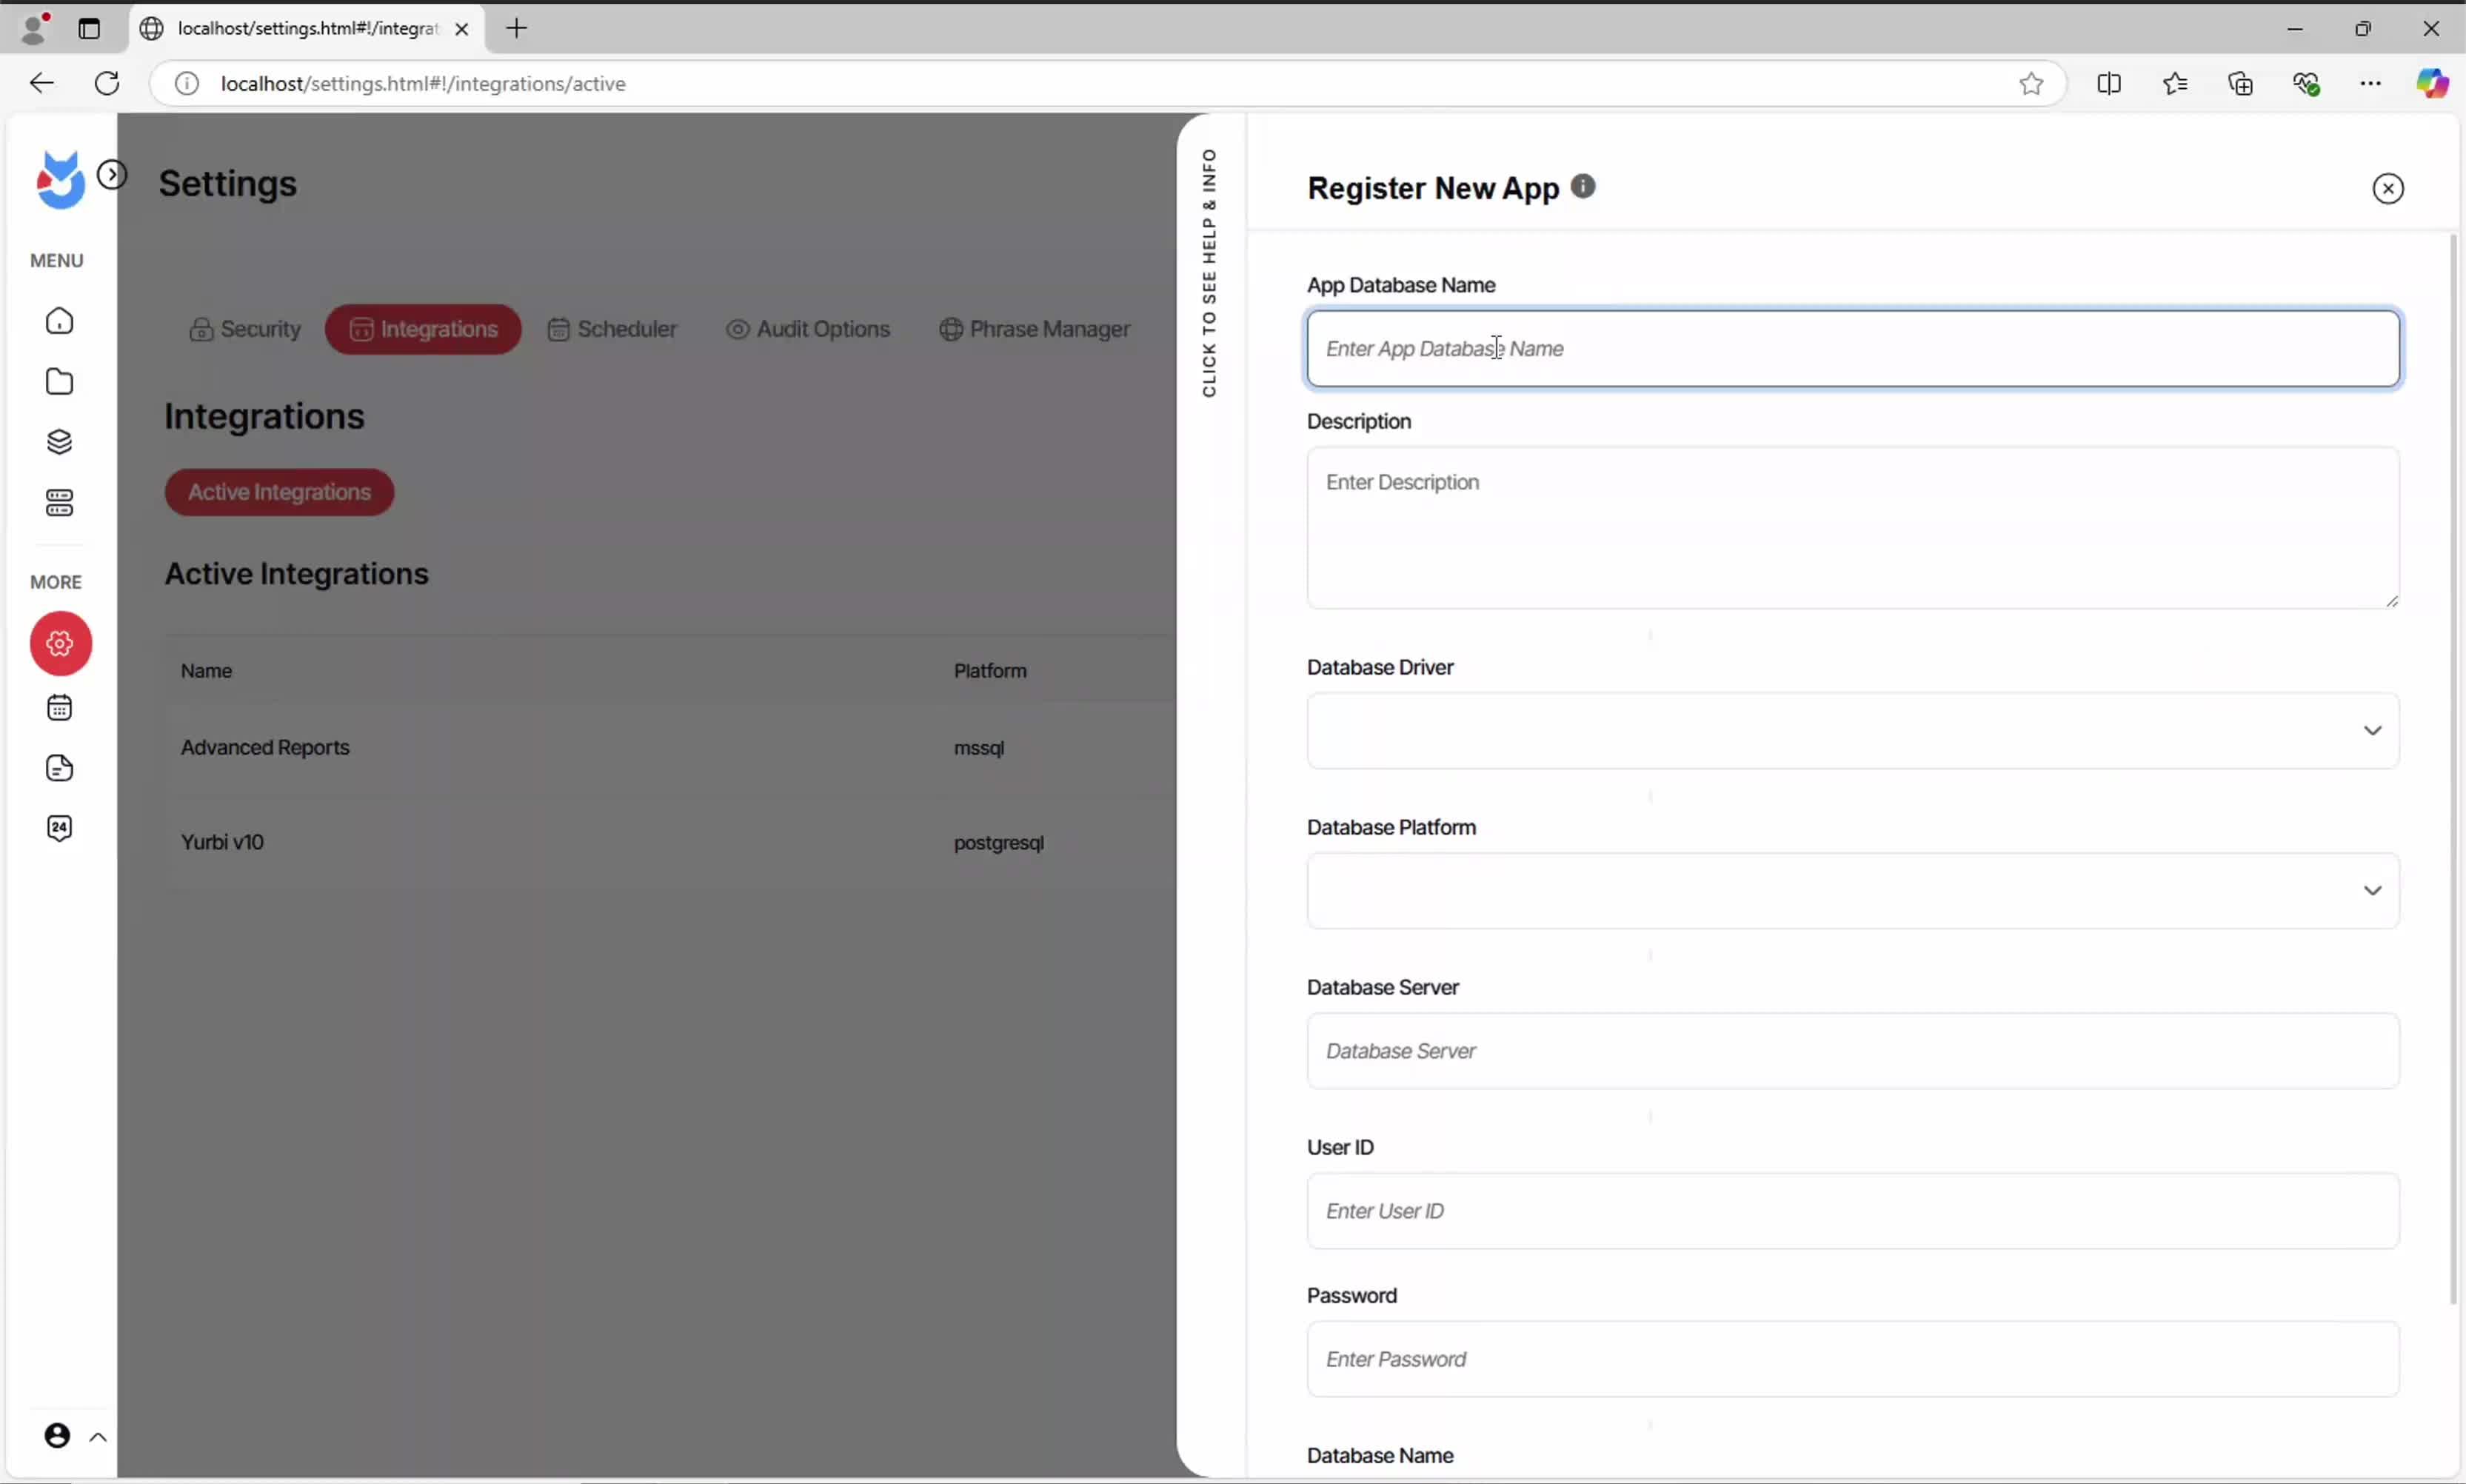Open the Database Platform dropdown
The image size is (2466, 1484).
(1852, 891)
